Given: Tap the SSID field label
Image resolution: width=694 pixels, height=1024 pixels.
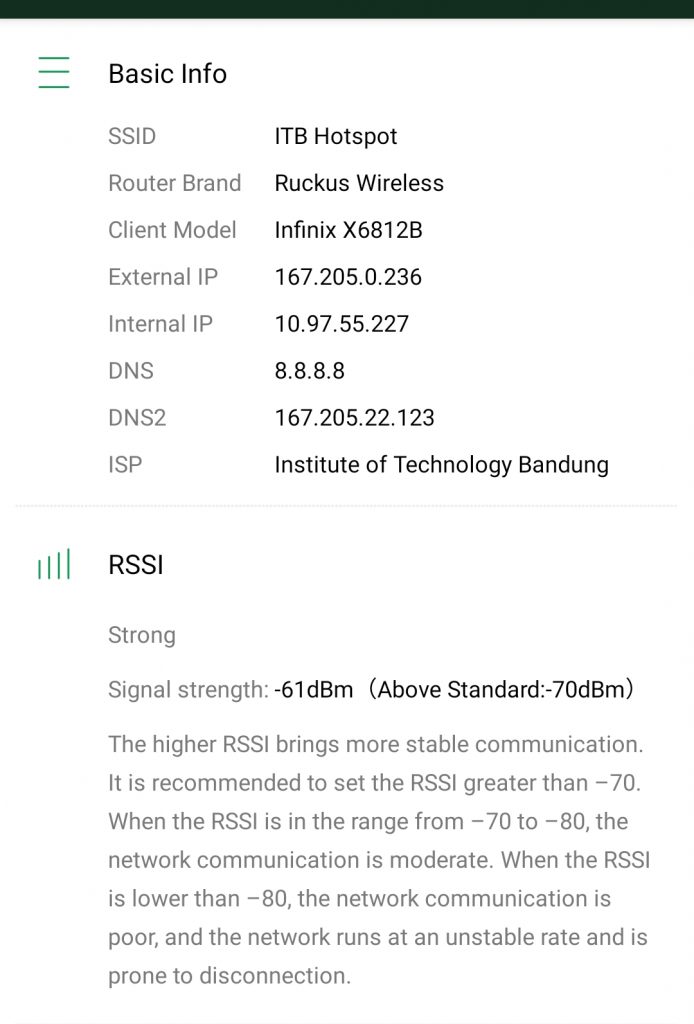Looking at the screenshot, I should (x=132, y=136).
